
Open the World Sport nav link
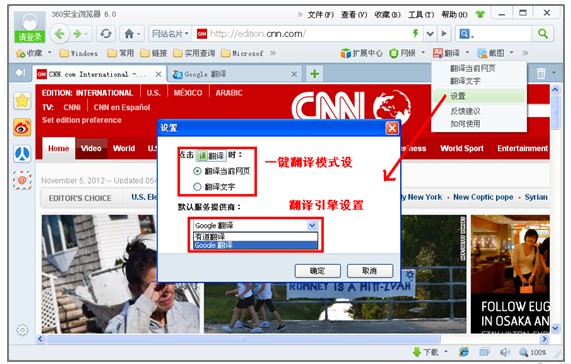(x=462, y=149)
